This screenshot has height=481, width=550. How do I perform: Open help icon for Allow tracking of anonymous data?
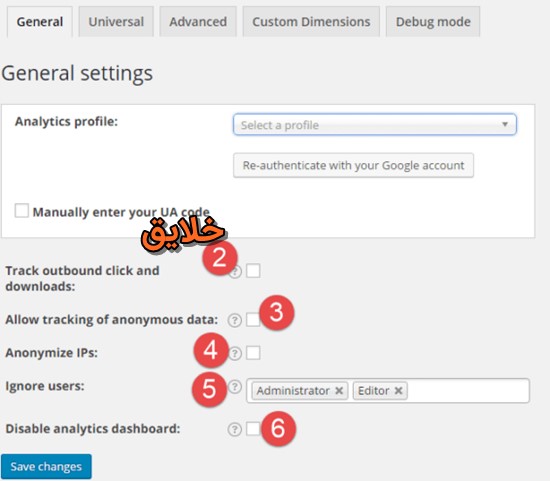235,320
